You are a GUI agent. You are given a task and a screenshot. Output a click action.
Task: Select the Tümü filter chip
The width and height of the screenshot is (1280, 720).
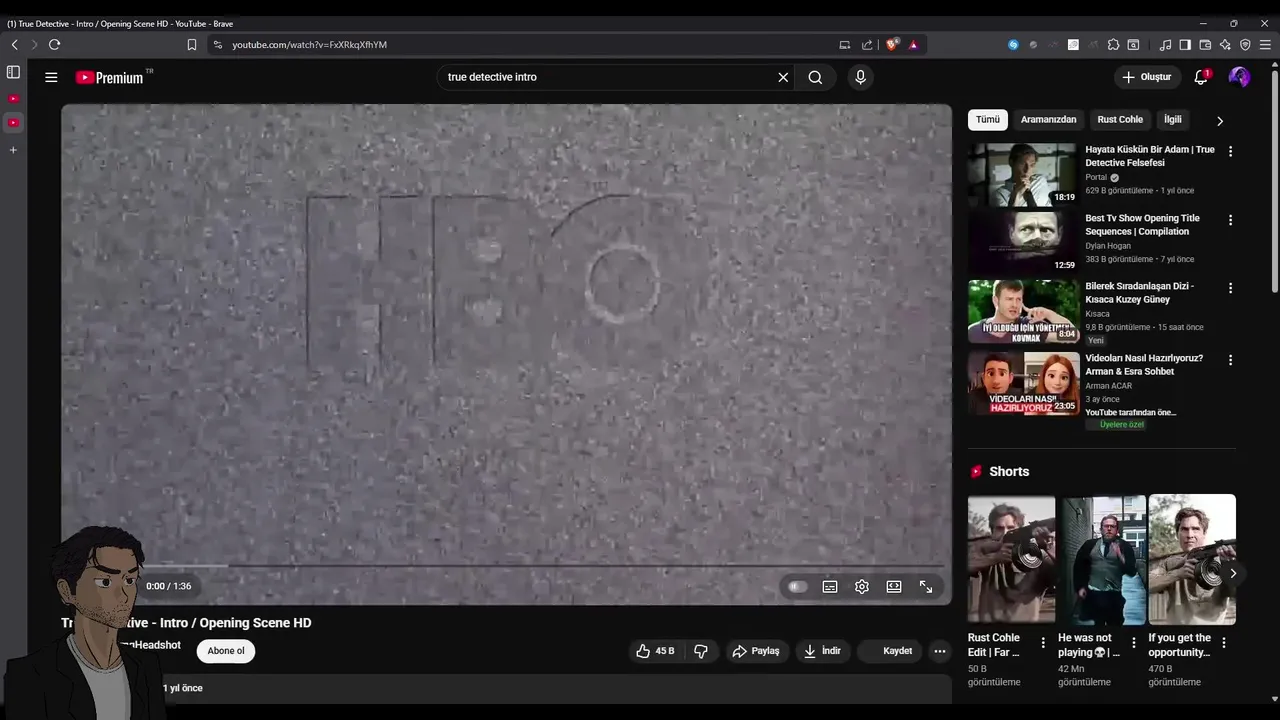(x=988, y=120)
